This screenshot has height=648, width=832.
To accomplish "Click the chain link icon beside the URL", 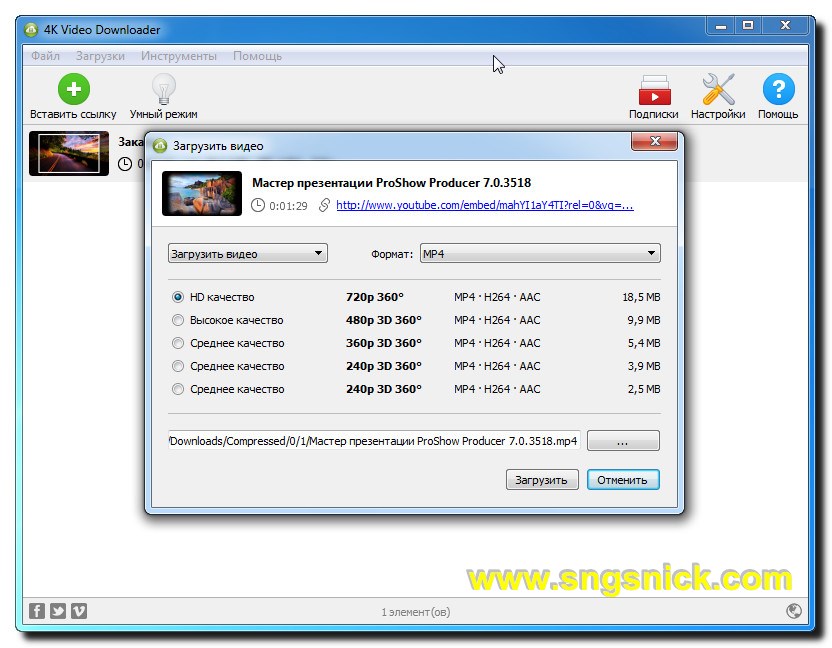I will point(324,205).
